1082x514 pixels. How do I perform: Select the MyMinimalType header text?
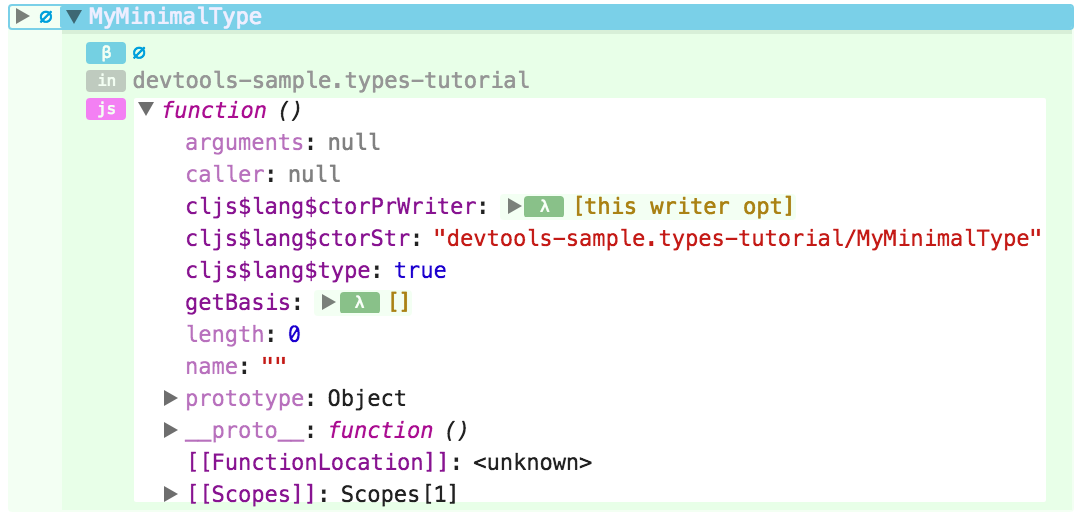click(175, 17)
